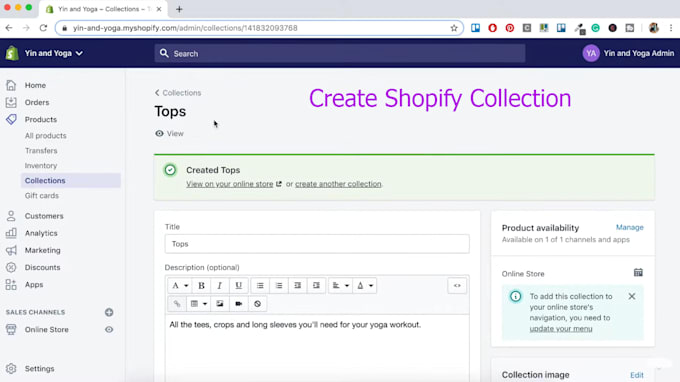The image size is (680, 382).
Task: Click Manage product availability
Action: coord(630,227)
